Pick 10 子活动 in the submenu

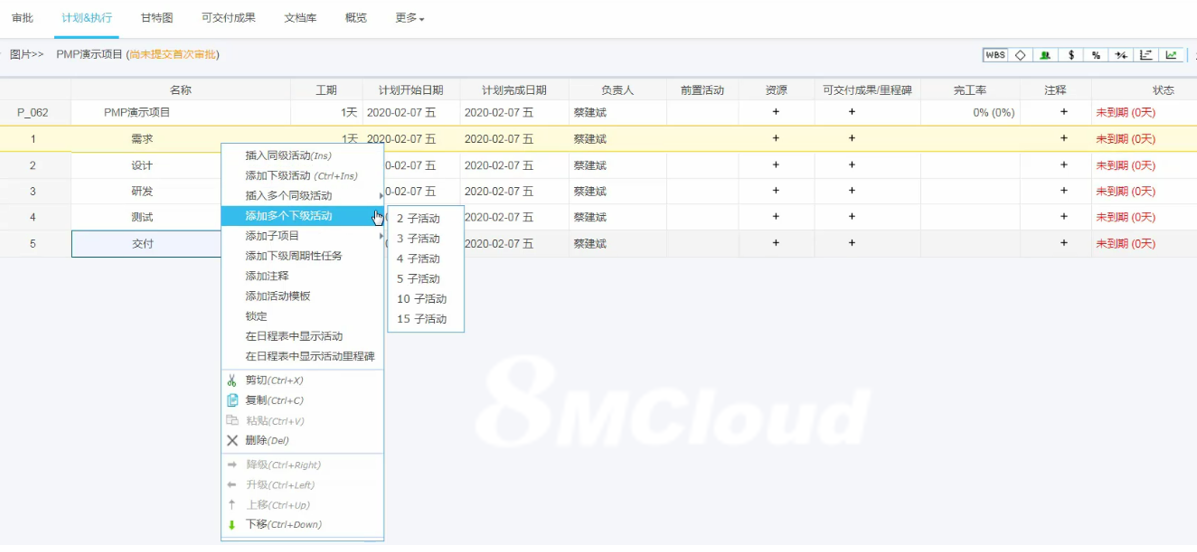click(421, 299)
